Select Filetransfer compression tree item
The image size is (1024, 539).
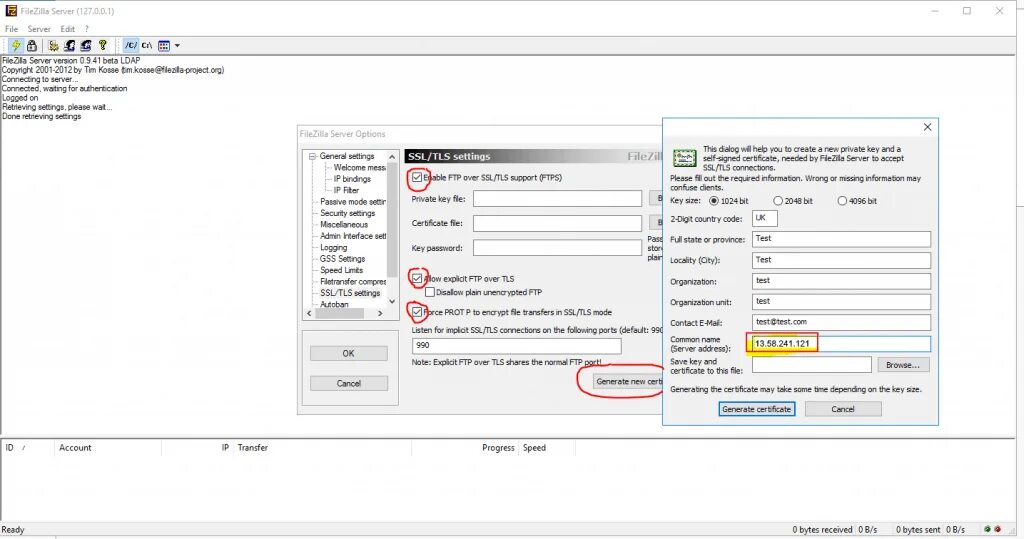(x=353, y=282)
